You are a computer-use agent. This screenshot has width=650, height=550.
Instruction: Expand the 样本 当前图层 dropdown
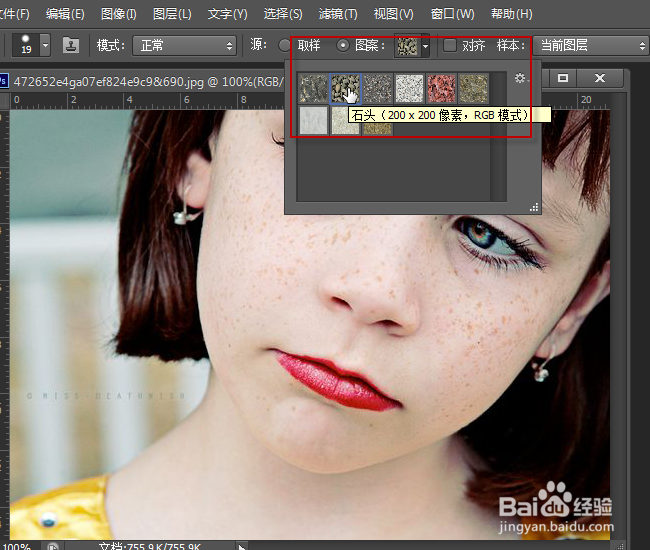tap(590, 45)
